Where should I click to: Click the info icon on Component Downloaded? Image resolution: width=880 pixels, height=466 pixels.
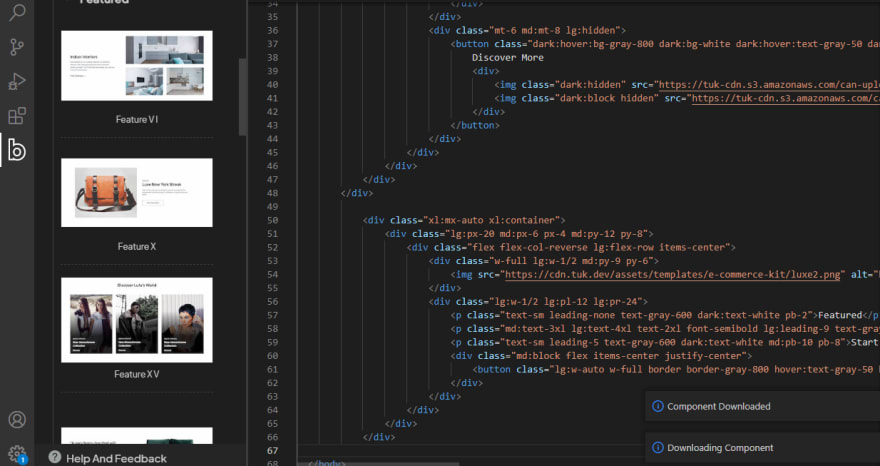click(658, 406)
